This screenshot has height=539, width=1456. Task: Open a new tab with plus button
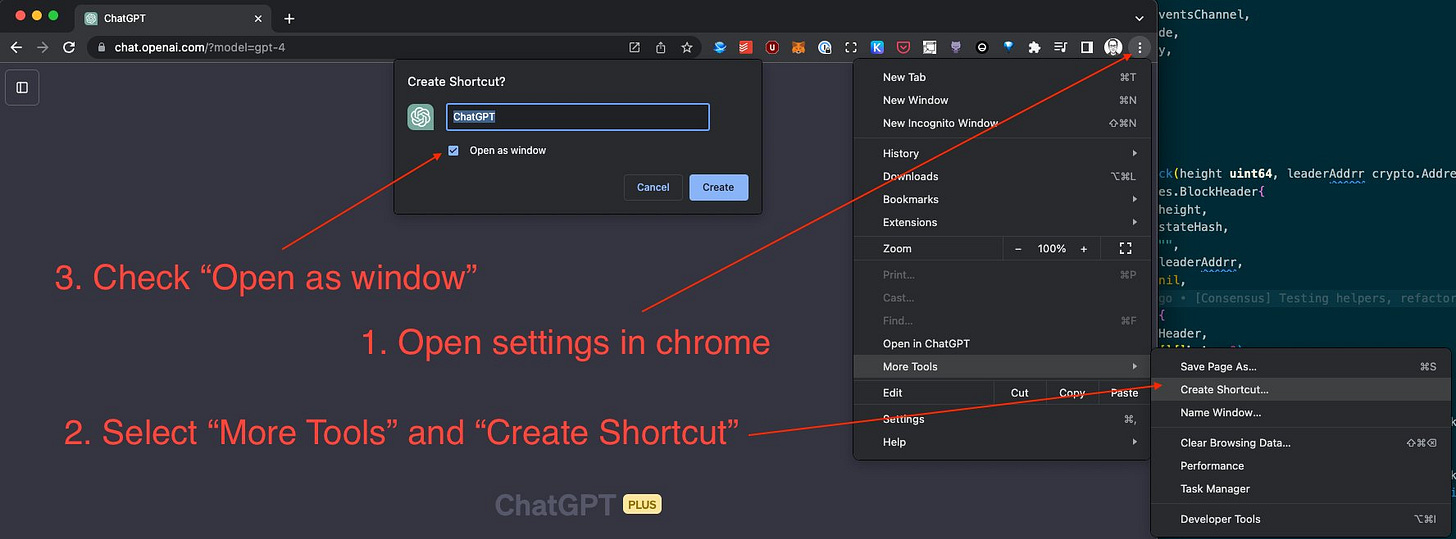[x=289, y=19]
